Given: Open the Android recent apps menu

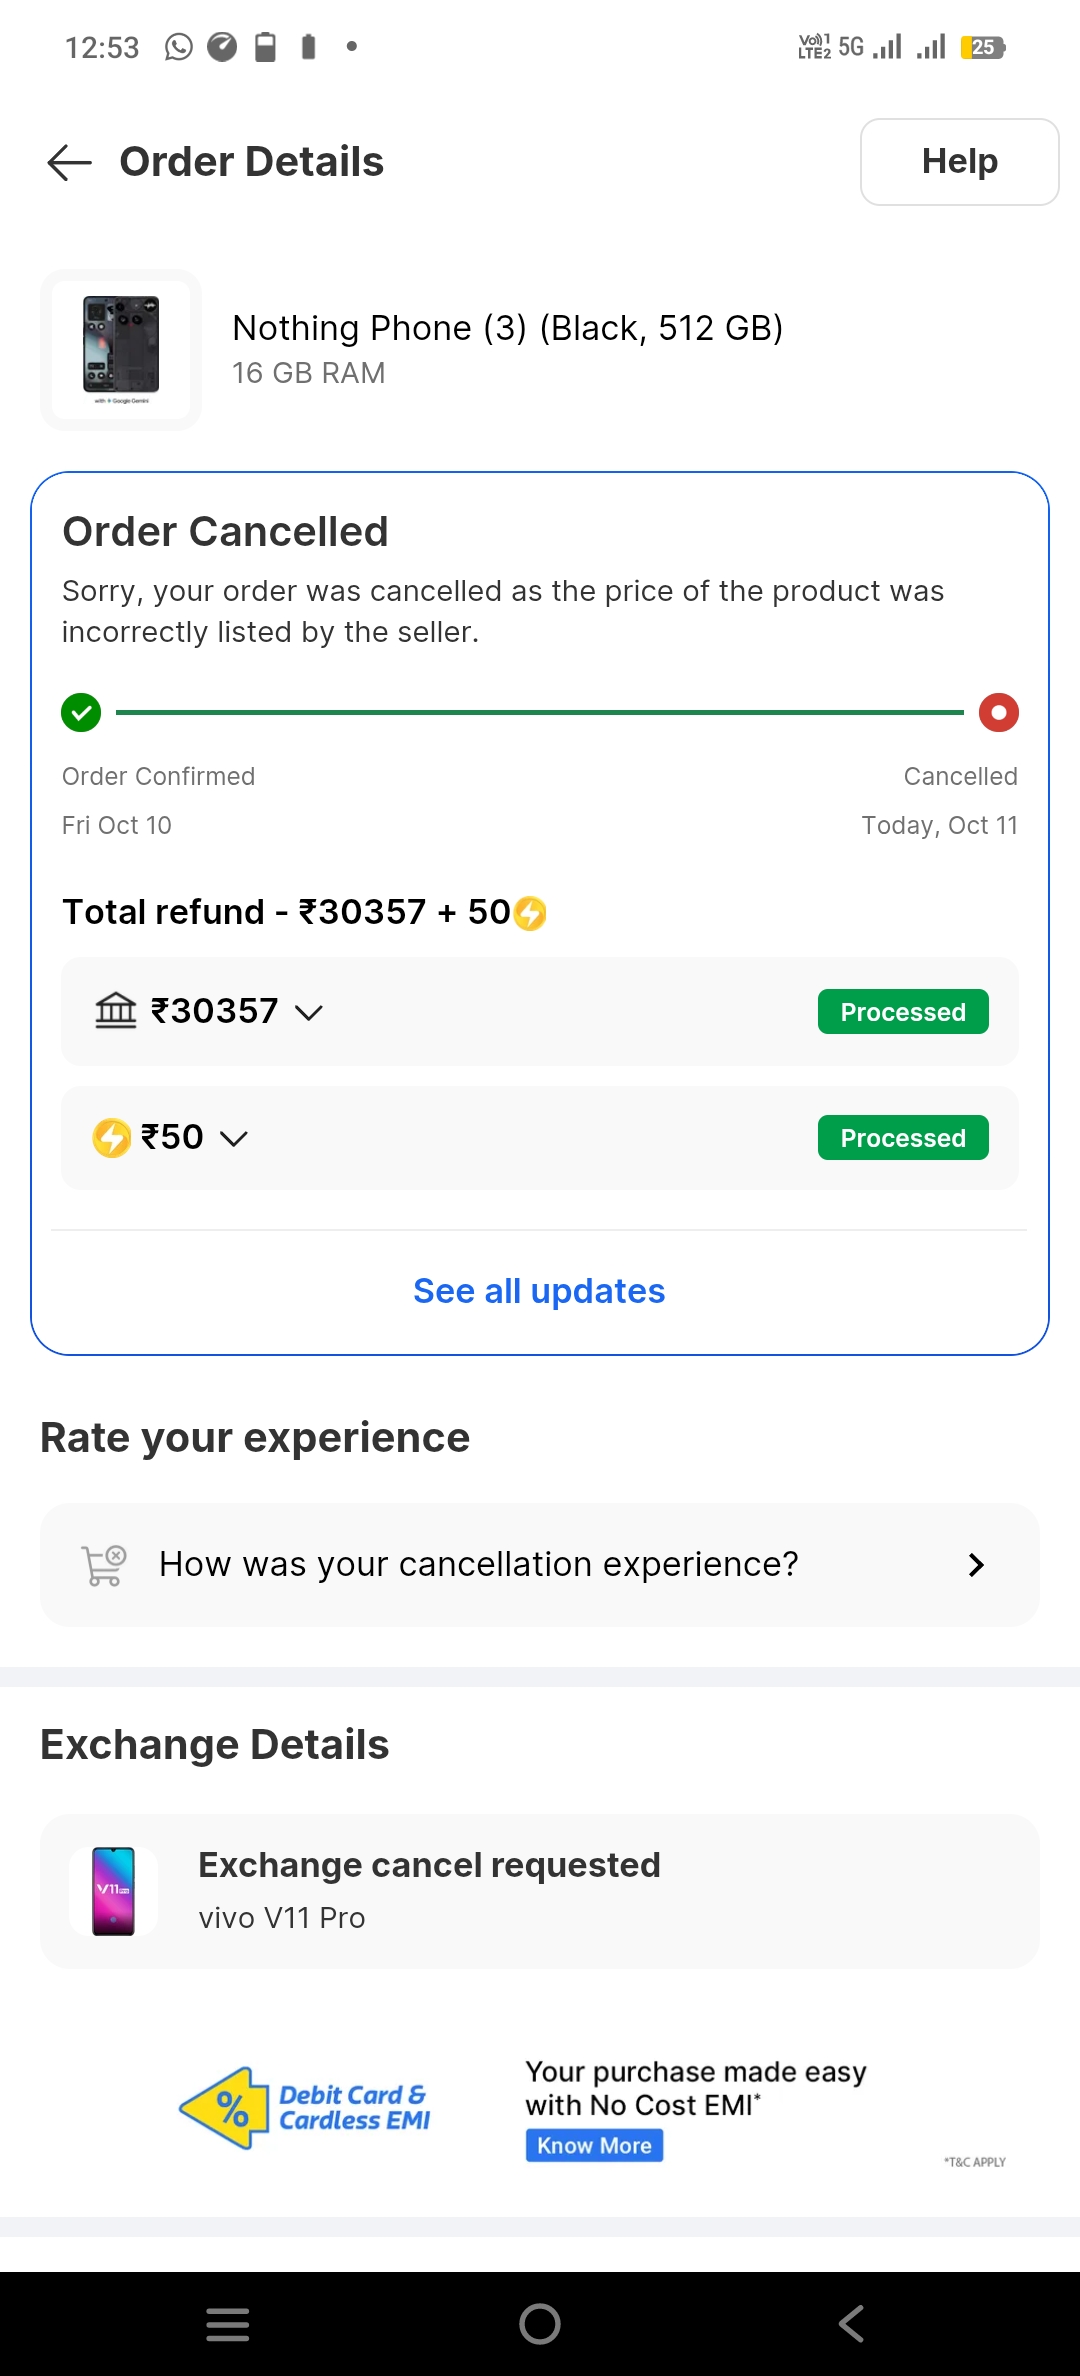Looking at the screenshot, I should pos(228,2324).
